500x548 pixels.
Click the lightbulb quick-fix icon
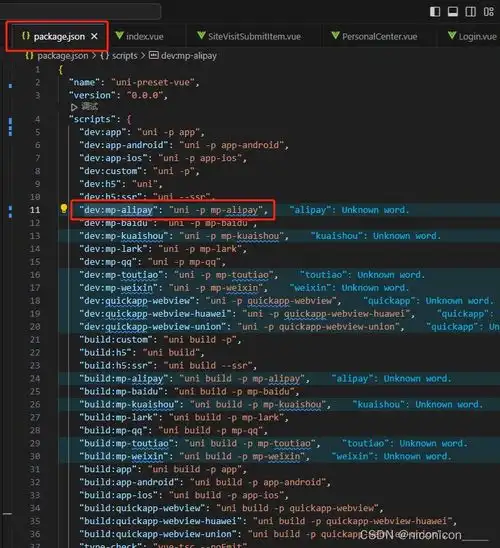pyautogui.click(x=64, y=209)
